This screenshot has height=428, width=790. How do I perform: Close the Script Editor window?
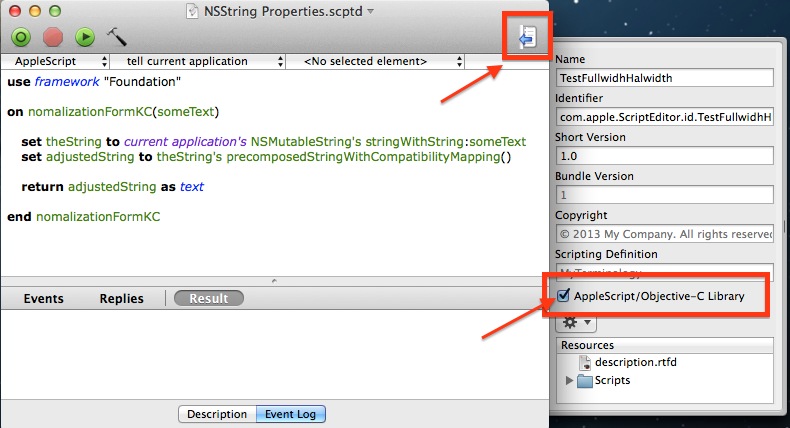[x=15, y=11]
